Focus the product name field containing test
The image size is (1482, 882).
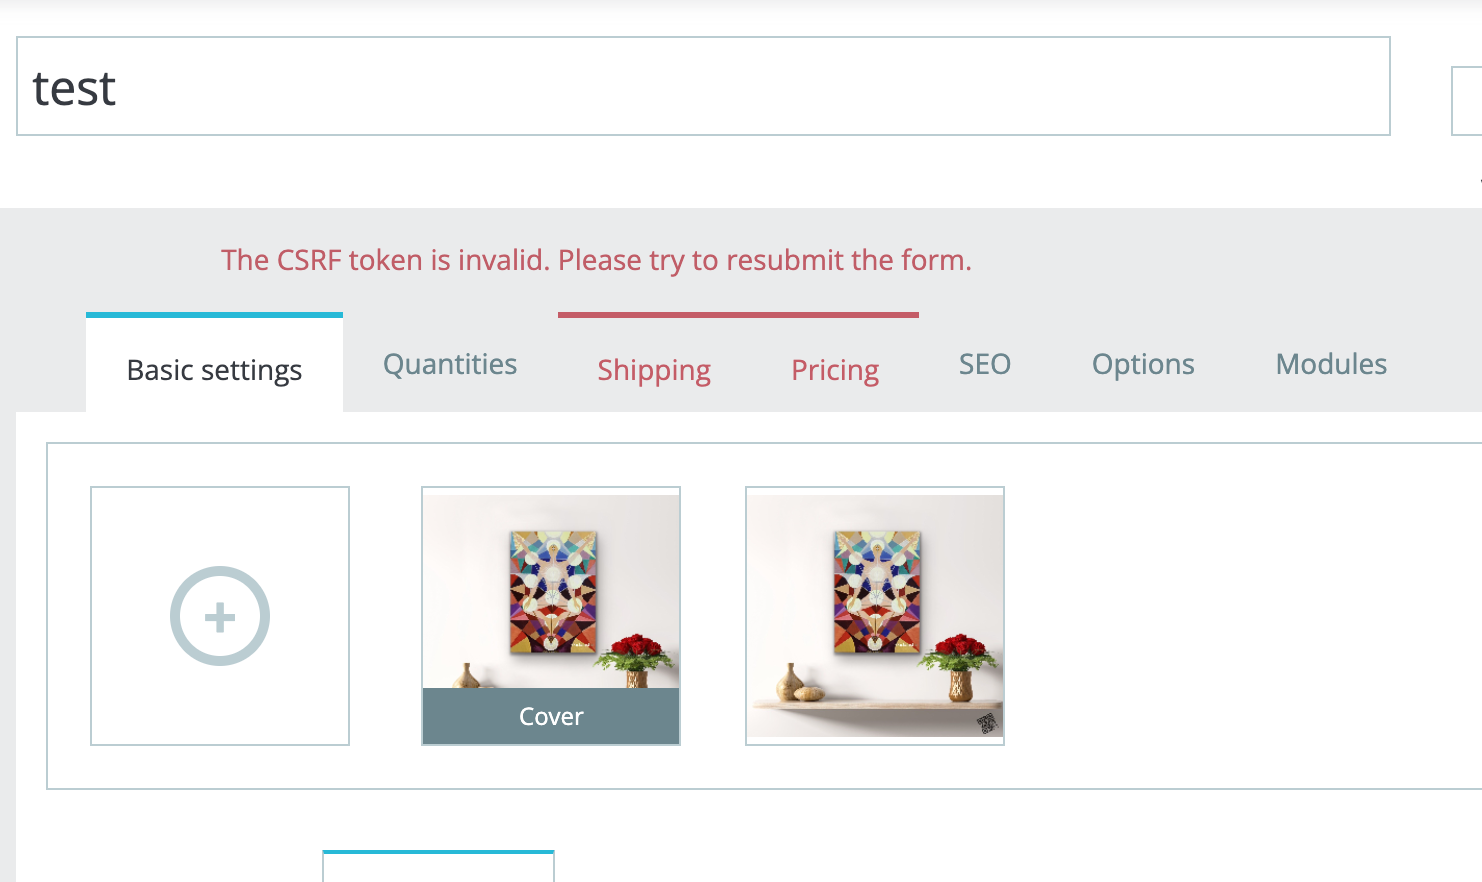(x=703, y=86)
